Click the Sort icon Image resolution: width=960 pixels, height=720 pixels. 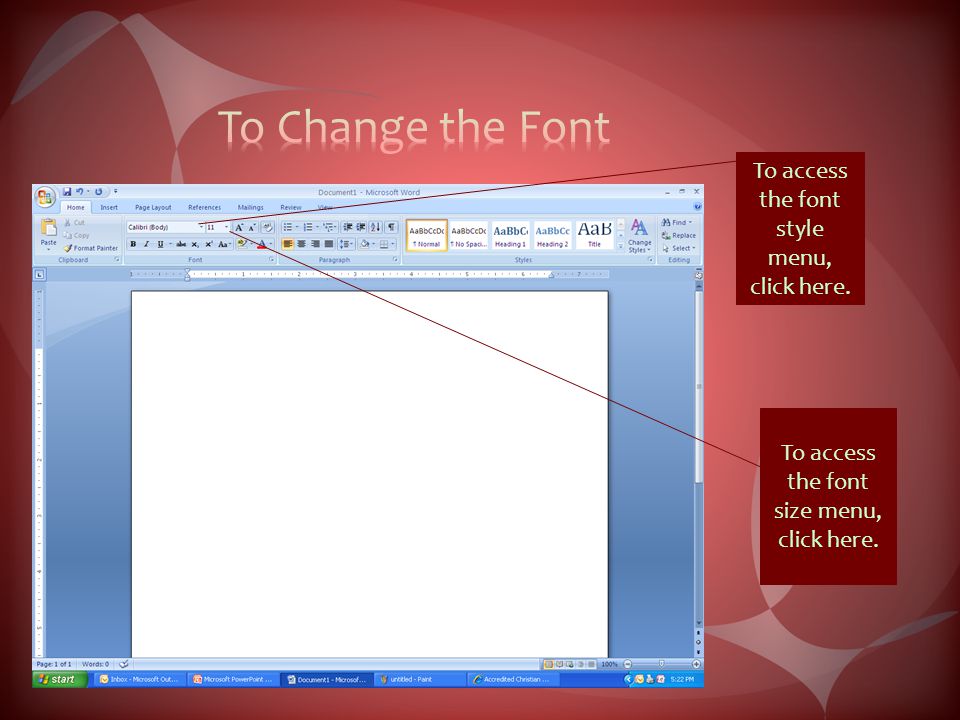(375, 227)
